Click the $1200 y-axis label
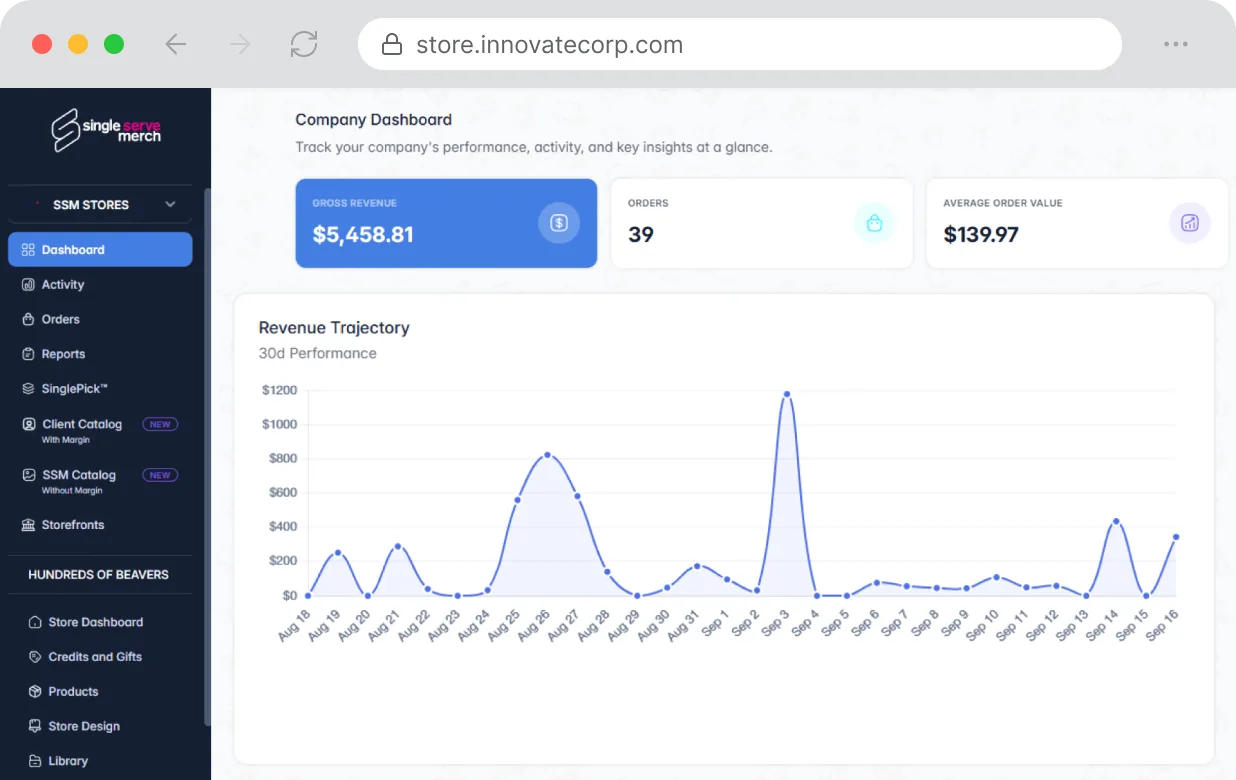 (279, 390)
